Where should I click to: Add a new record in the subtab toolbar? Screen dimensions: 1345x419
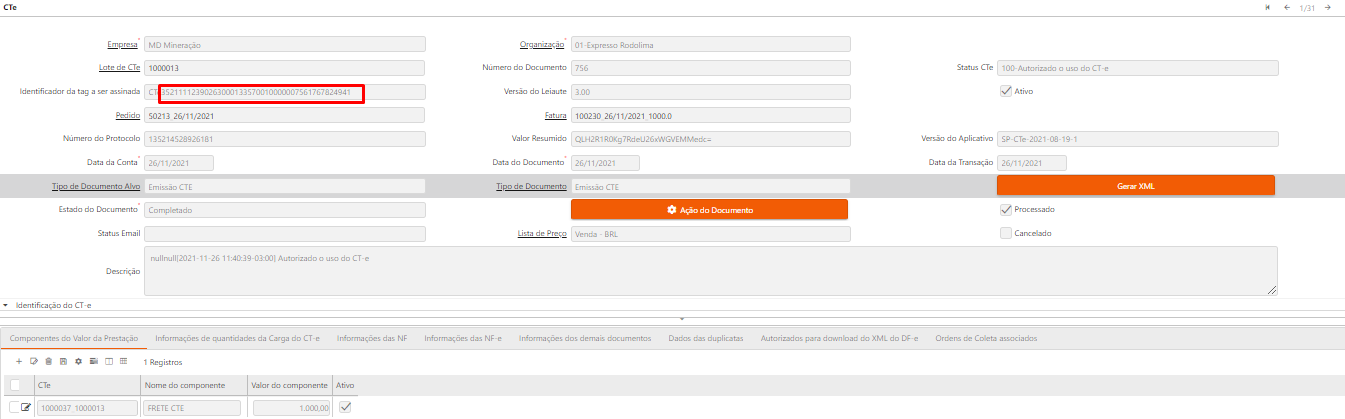pos(19,361)
